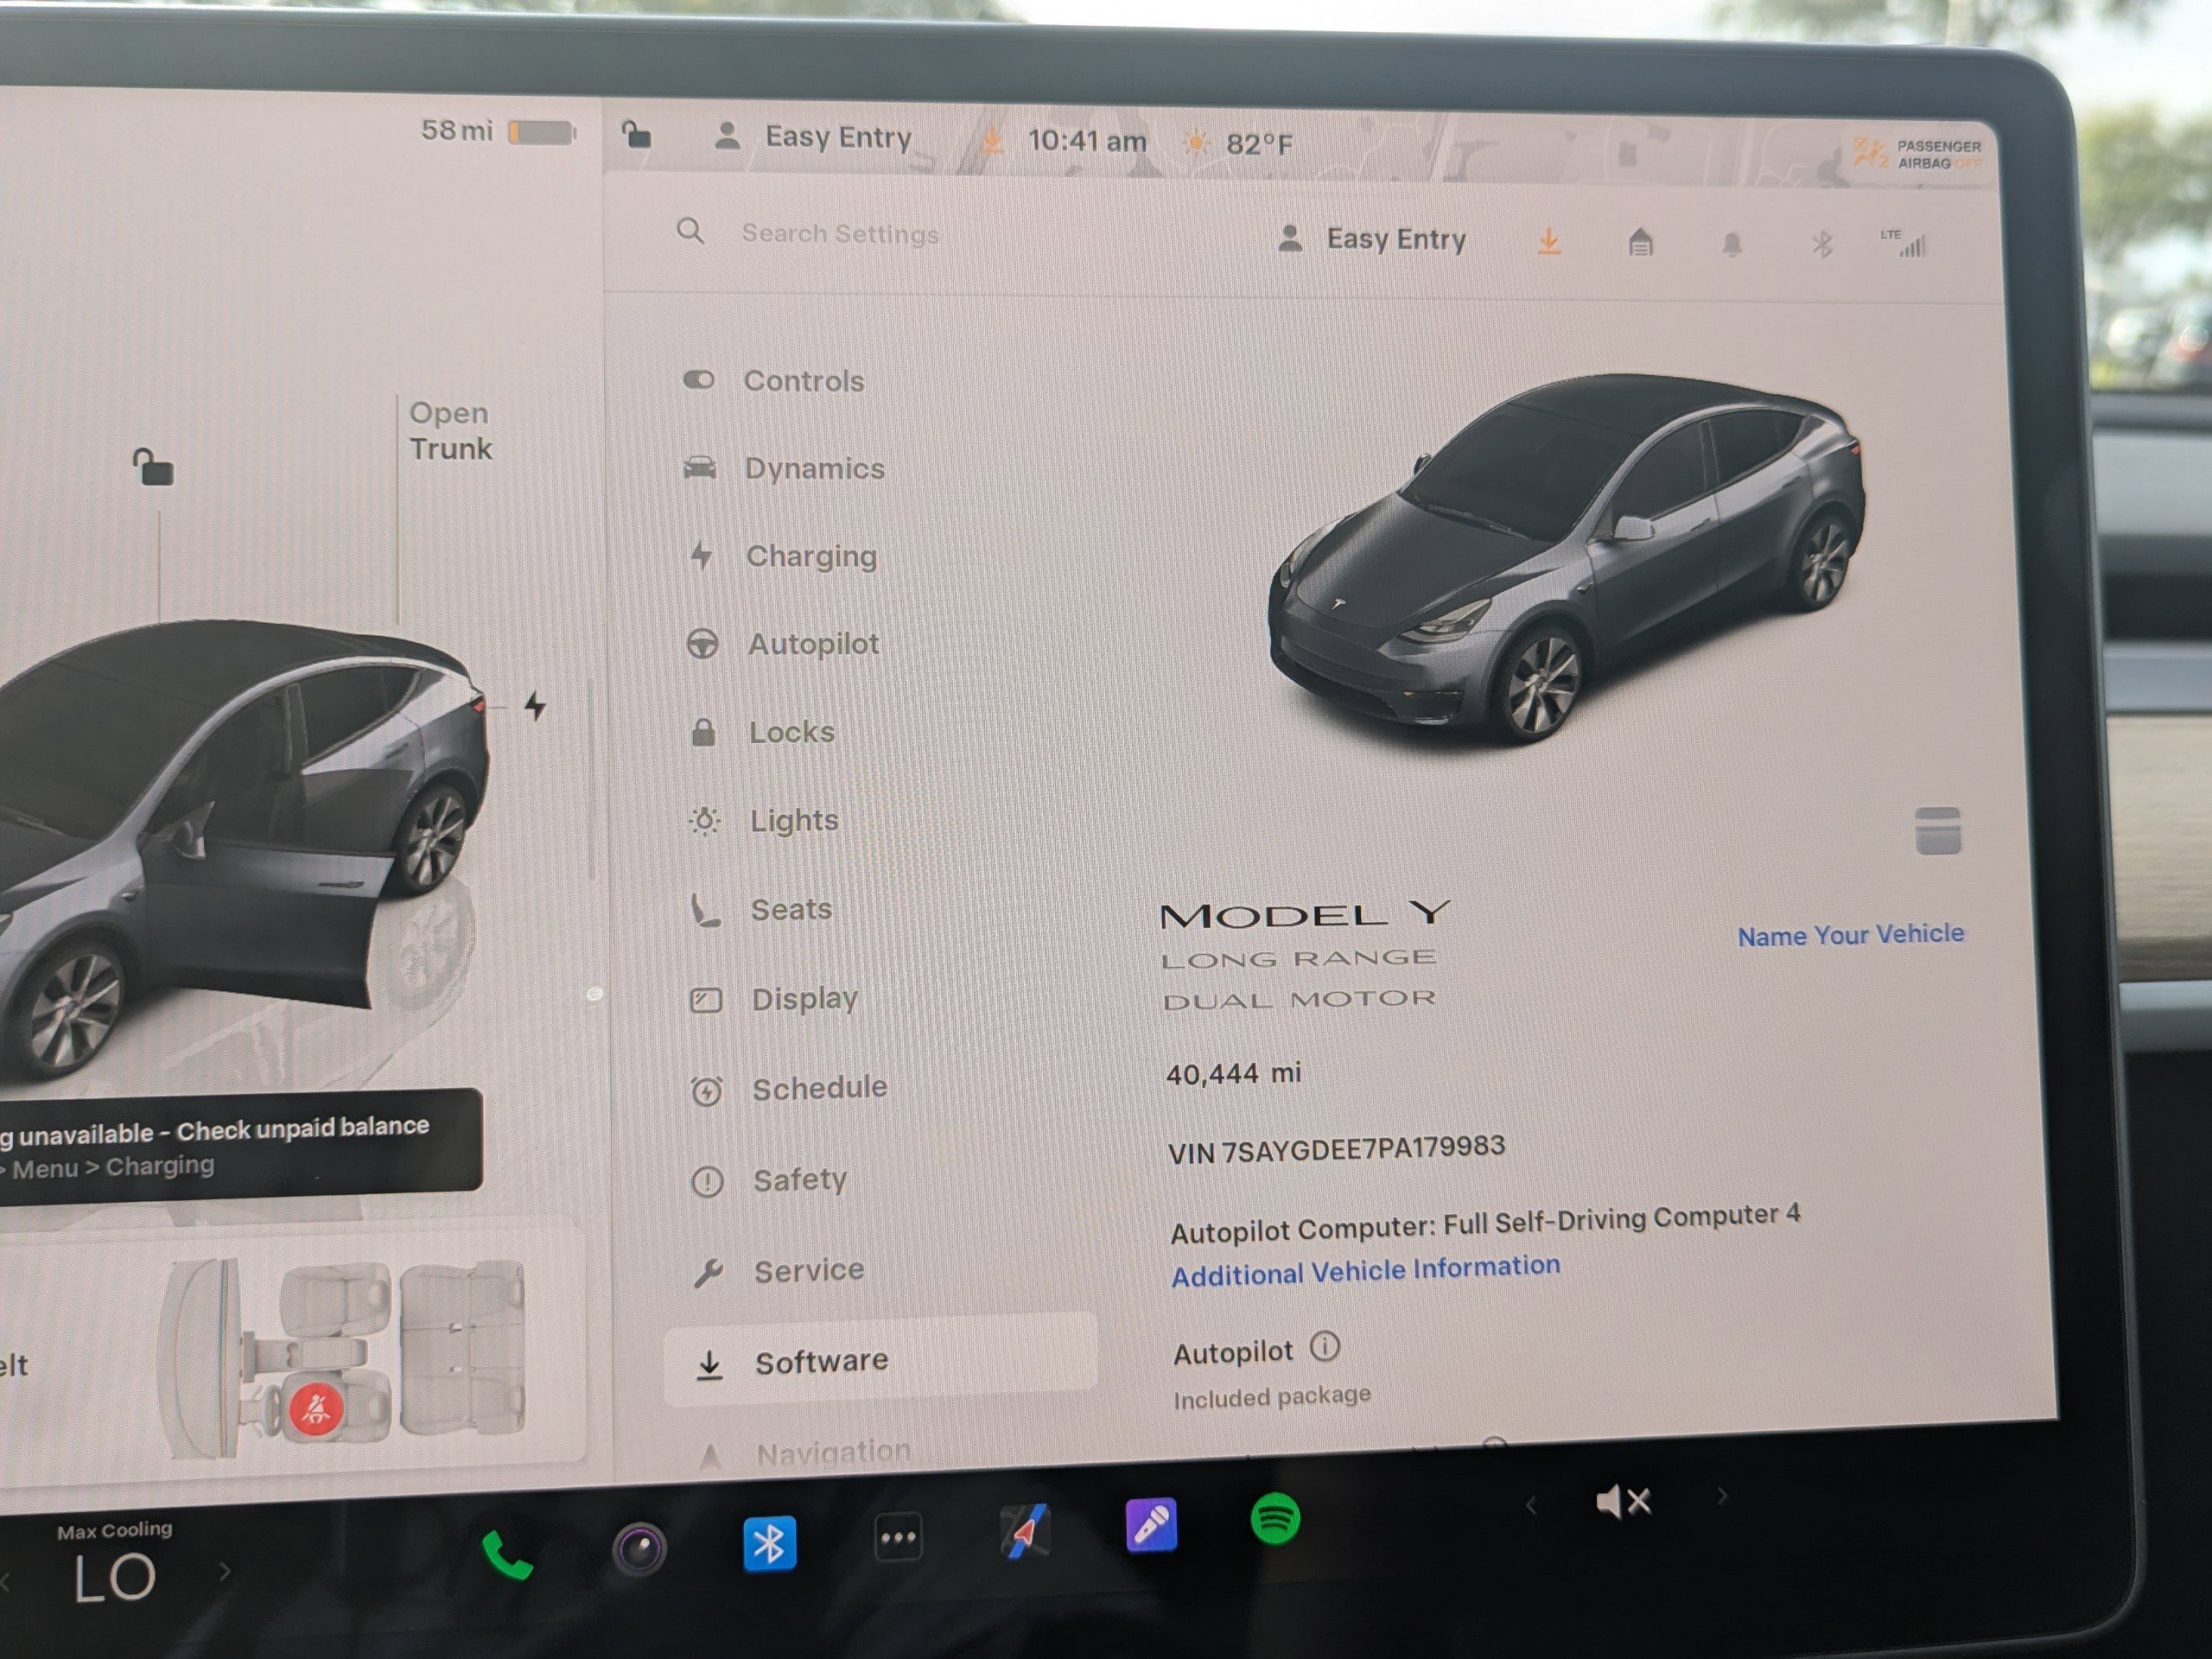The width and height of the screenshot is (2212, 1659).
Task: Open the navigation maps app icon
Action: click(1024, 1531)
